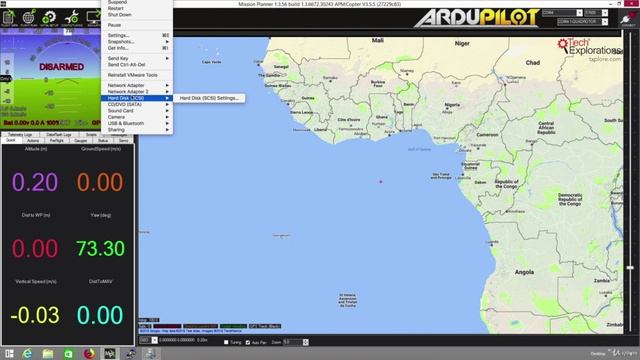Image resolution: width=640 pixels, height=360 pixels.
Task: Switch to the Servo tab
Action: 124,140
